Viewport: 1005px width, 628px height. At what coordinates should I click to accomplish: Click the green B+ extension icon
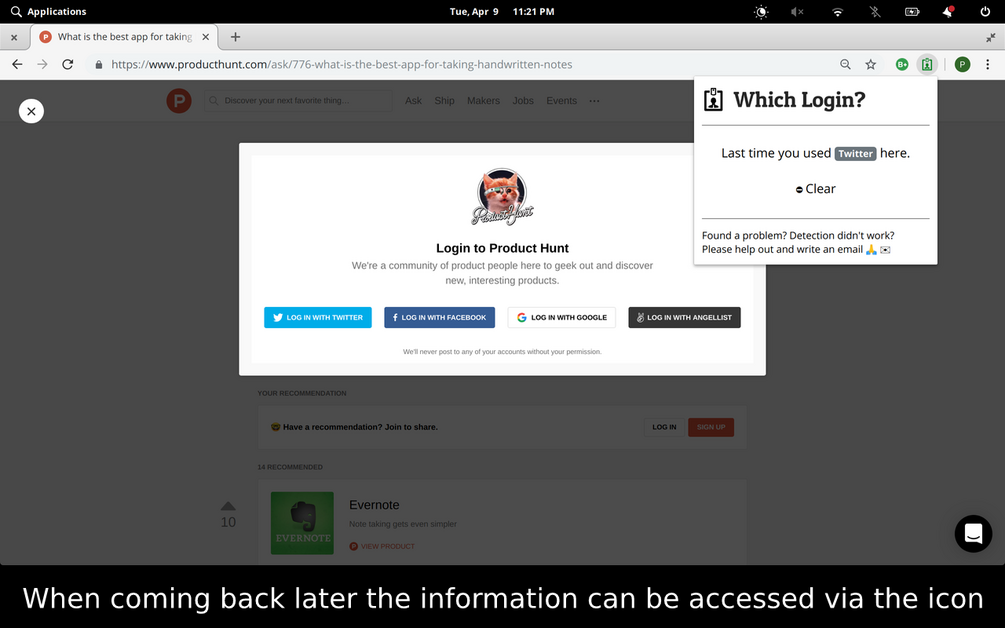pos(902,64)
